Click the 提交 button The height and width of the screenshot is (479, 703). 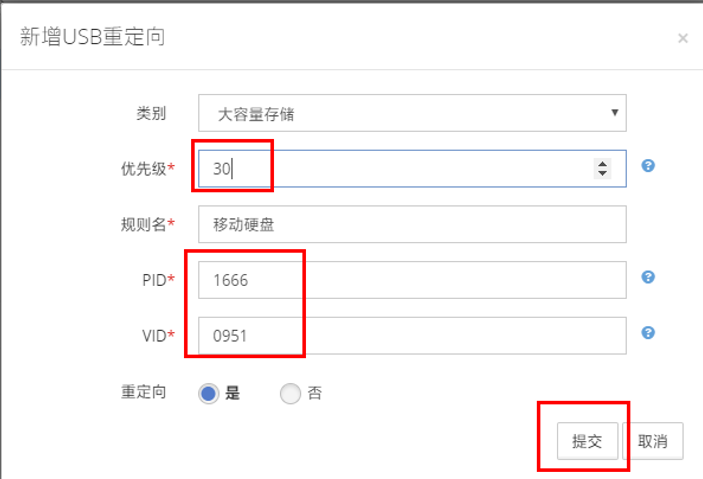pyautogui.click(x=587, y=441)
